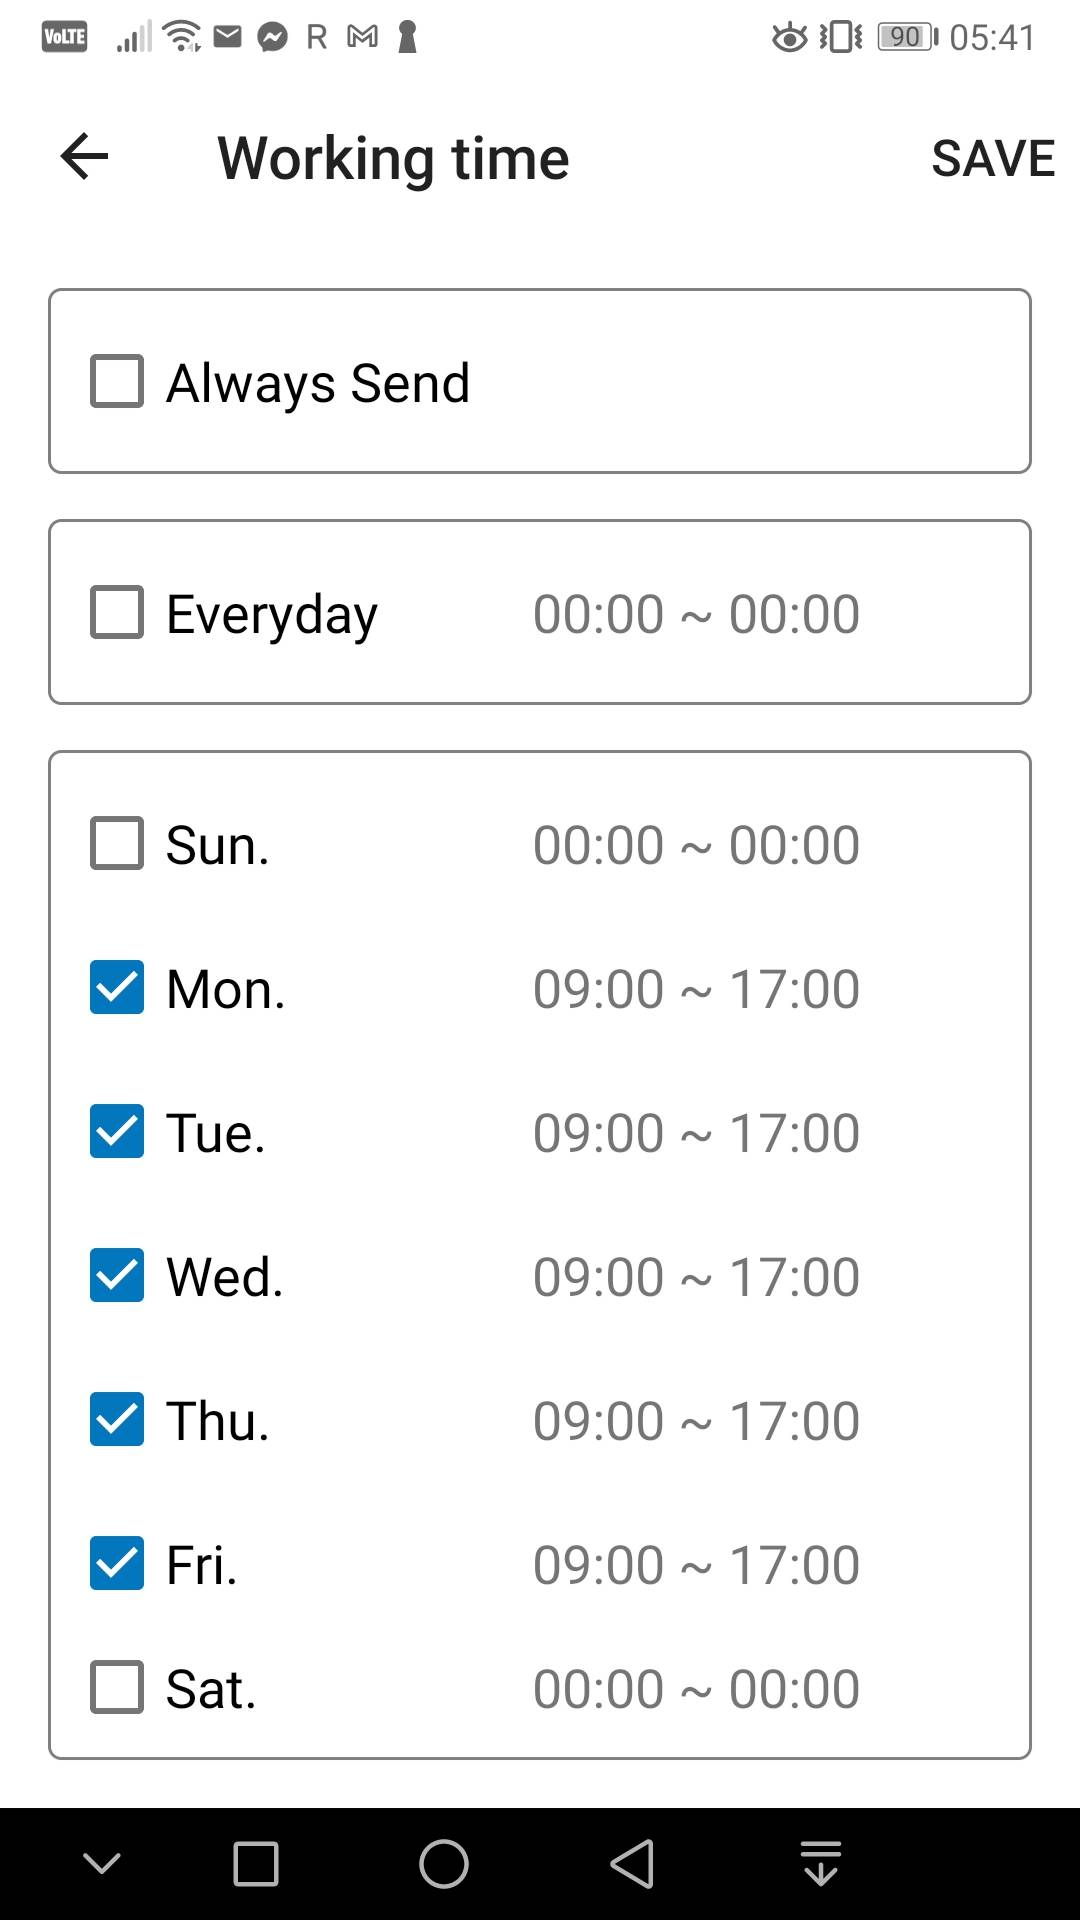Screen dimensions: 1080x1920
Task: Pull down notification panel icon
Action: point(821,1864)
